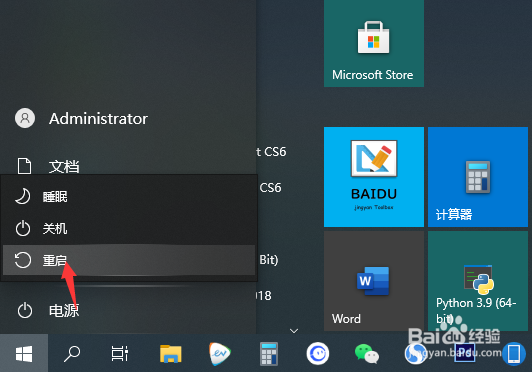Screen dimensions: 532x372
Task: Click the restart circular arrow icon
Action: 23,260
